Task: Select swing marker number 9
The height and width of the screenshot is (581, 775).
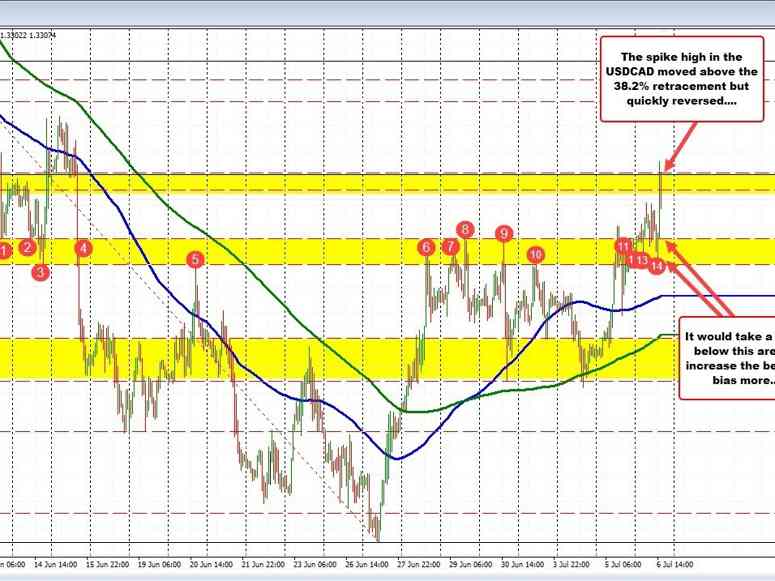Action: 504,233
